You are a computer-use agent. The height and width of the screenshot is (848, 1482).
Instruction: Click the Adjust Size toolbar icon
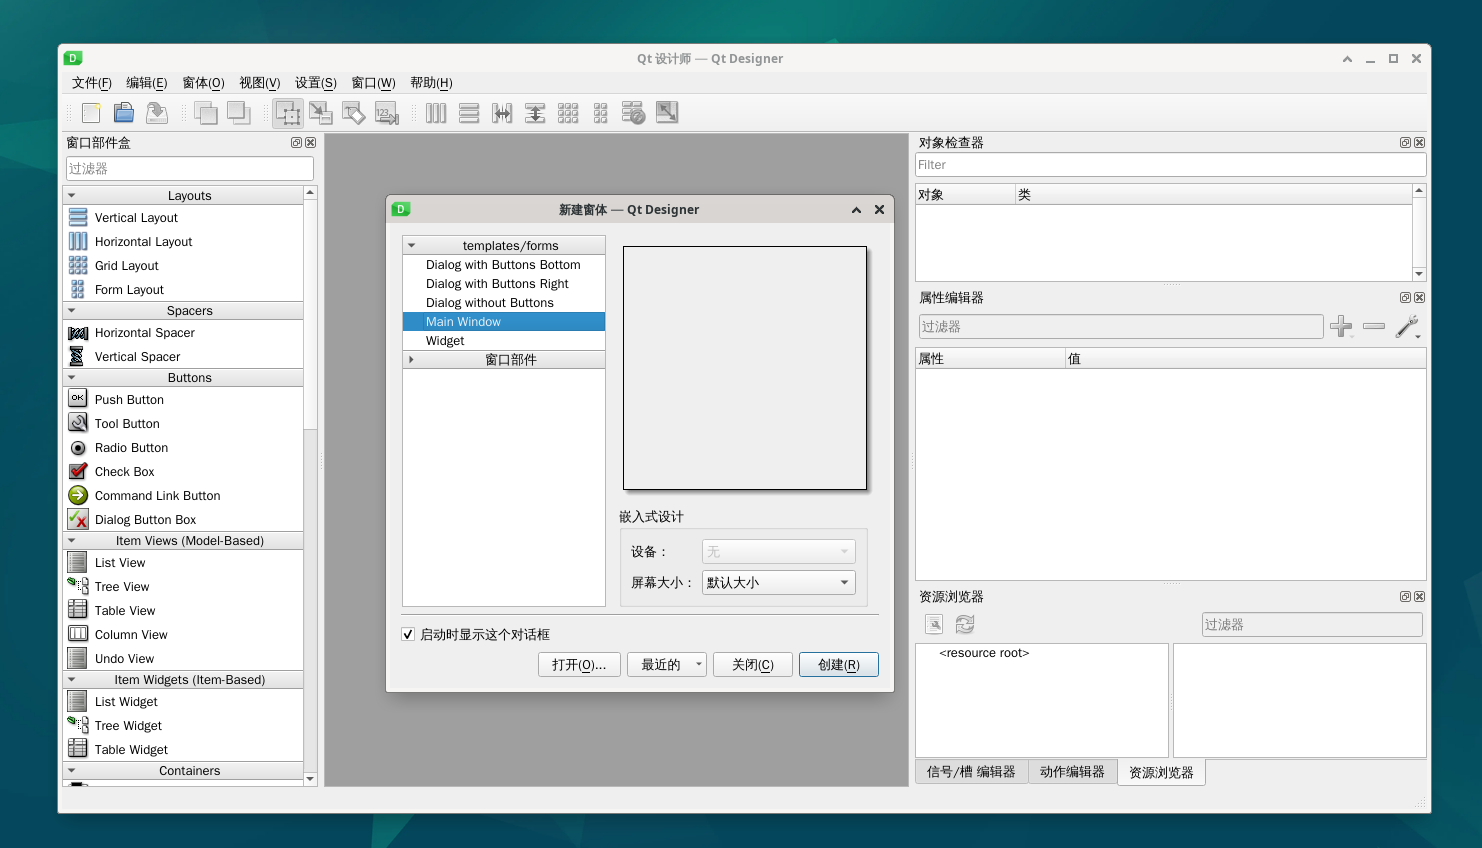667,113
